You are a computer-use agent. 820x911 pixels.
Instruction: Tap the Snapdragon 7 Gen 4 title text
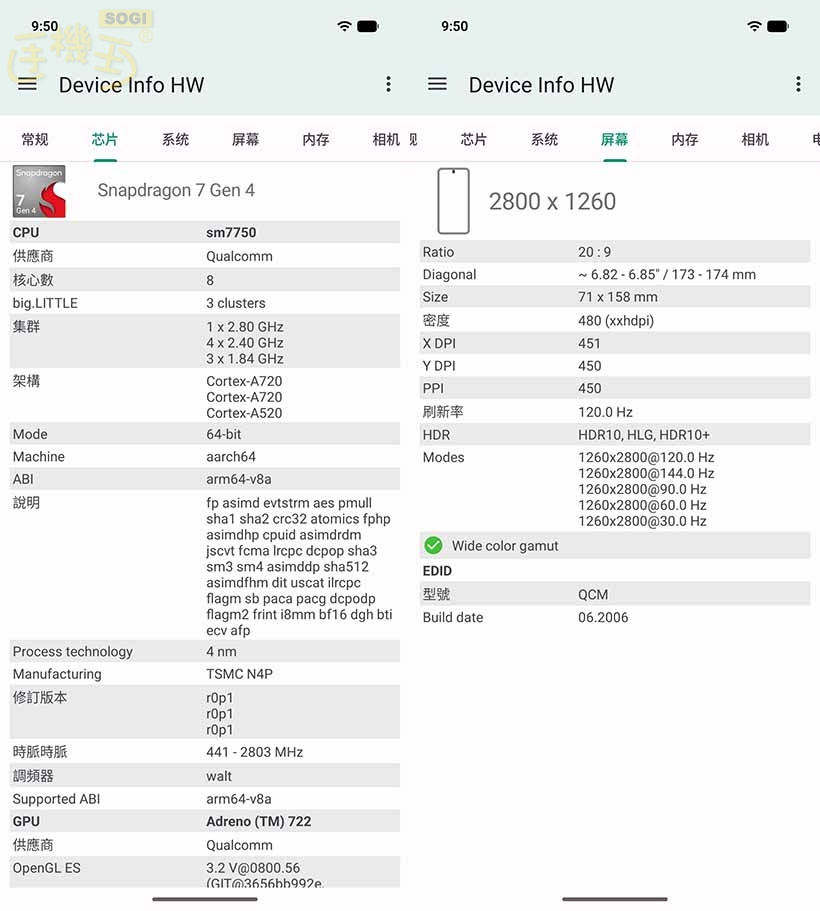coord(176,190)
